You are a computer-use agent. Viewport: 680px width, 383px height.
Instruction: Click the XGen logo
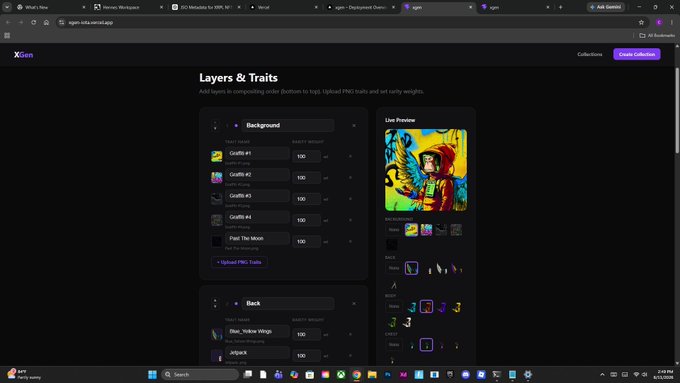click(23, 55)
